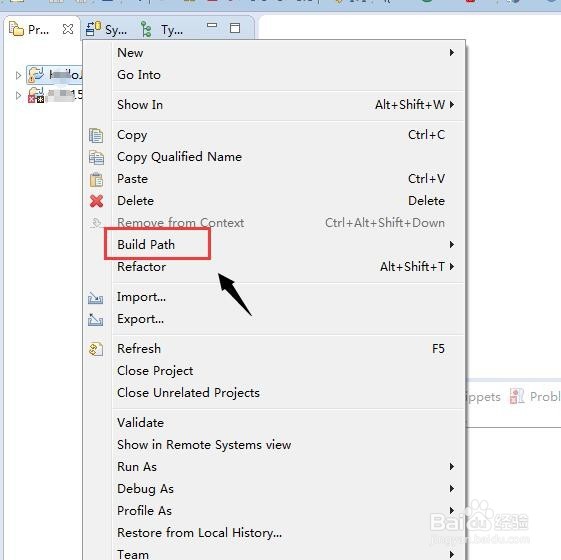Click the Import icon
This screenshot has height=560, width=561.
(x=96, y=298)
